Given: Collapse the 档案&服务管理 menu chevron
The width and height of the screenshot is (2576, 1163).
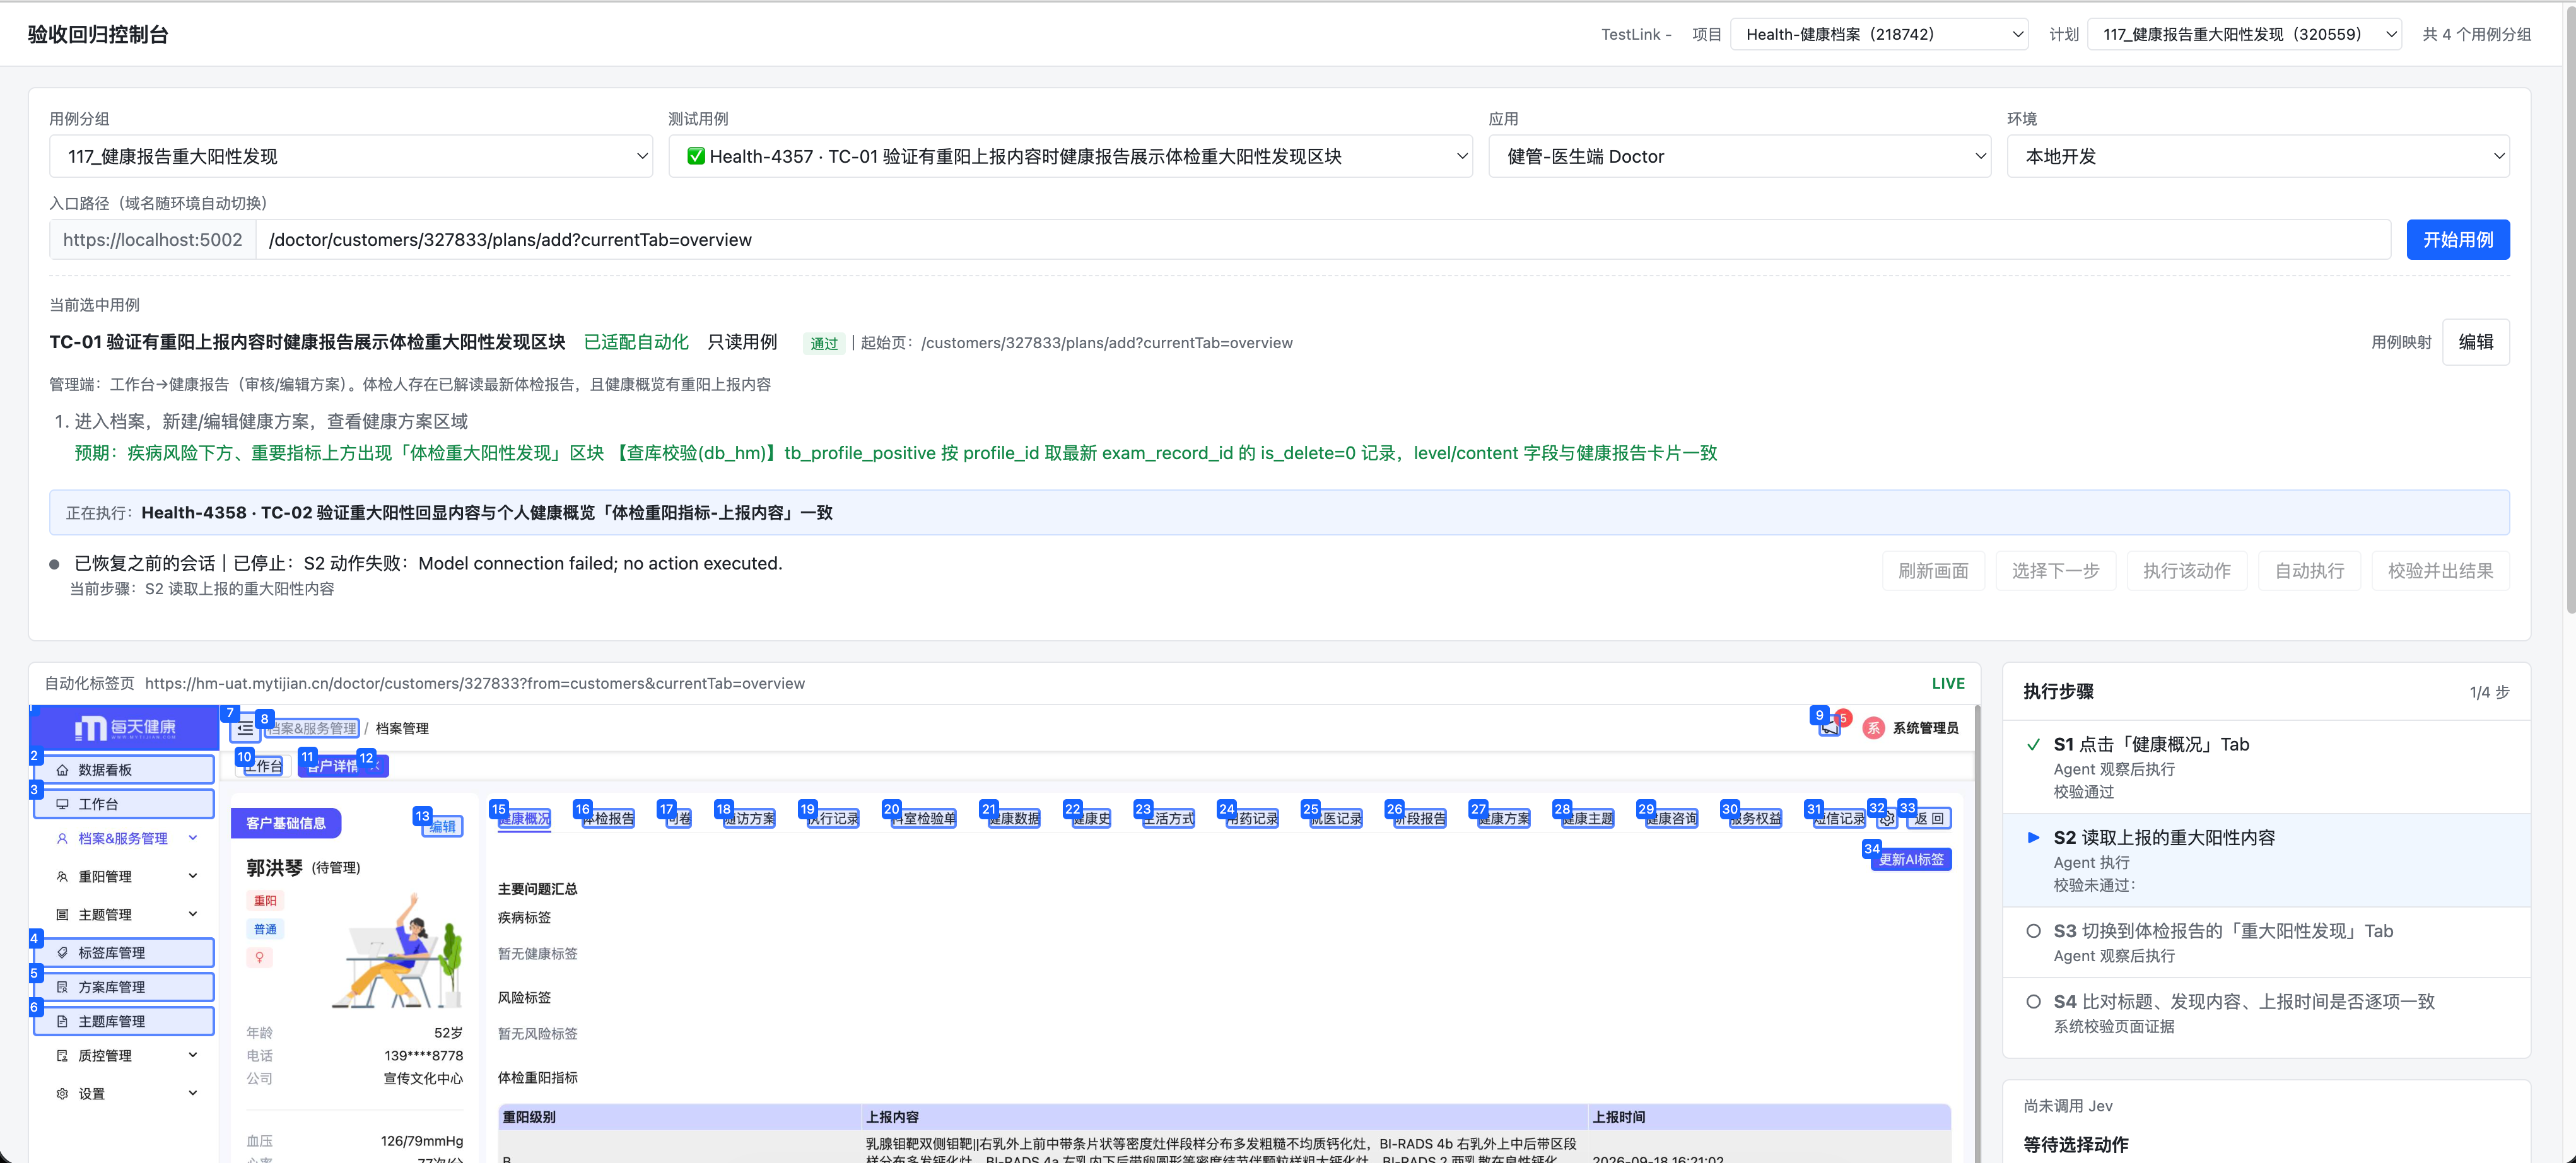Looking at the screenshot, I should [193, 839].
